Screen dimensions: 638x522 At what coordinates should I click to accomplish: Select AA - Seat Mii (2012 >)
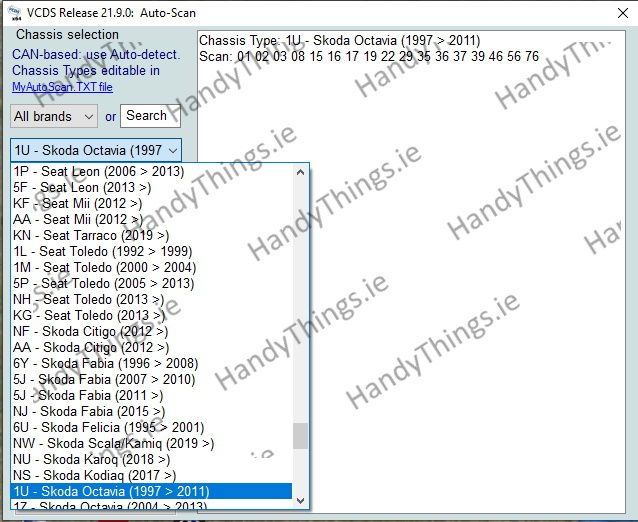(151, 219)
